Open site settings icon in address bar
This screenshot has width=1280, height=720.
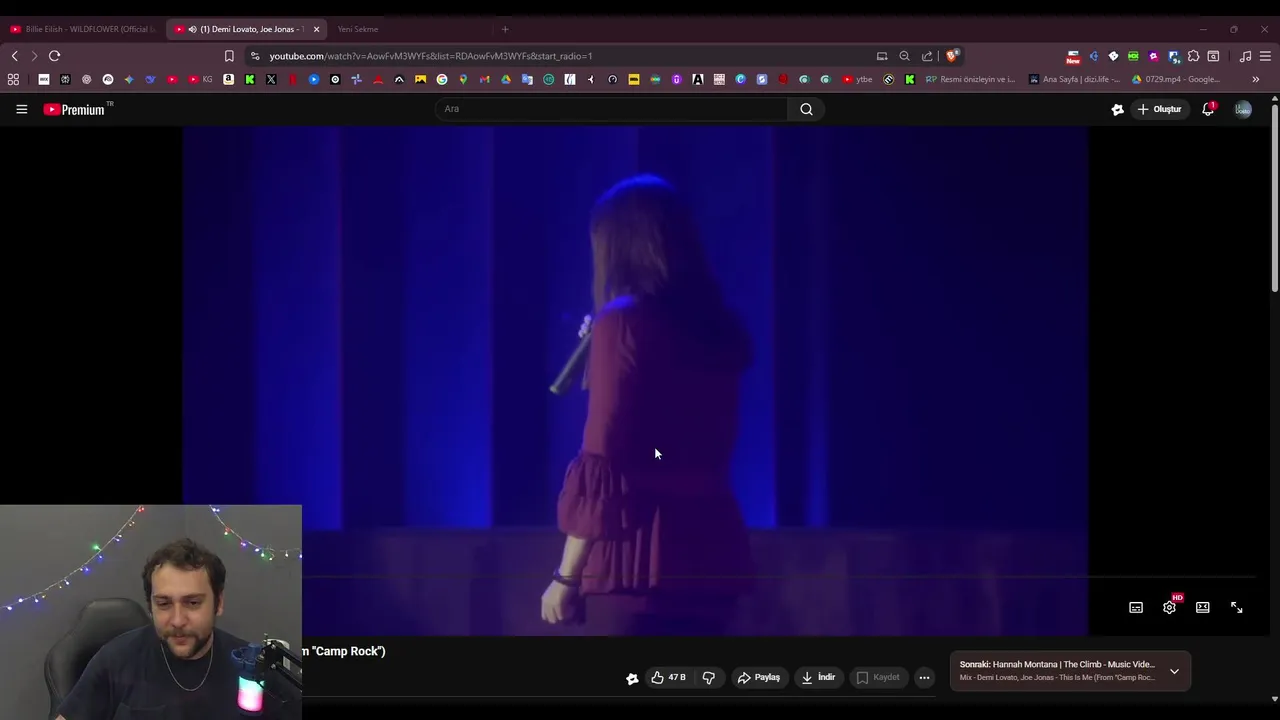tap(254, 56)
